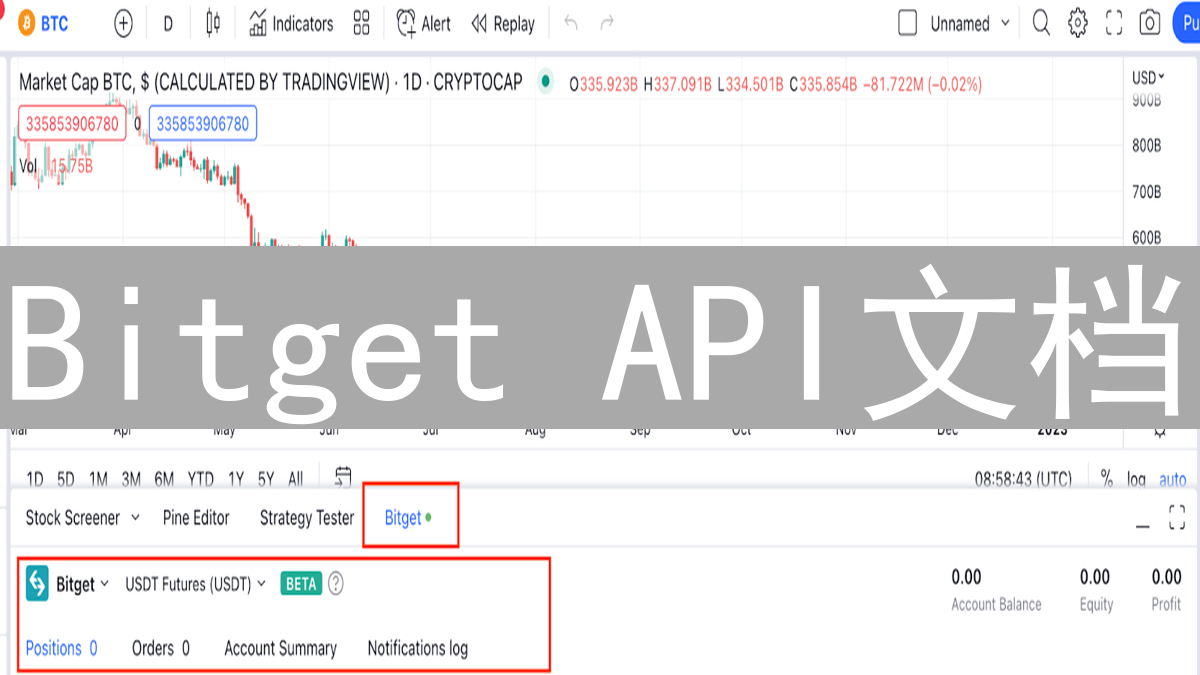1200x675 pixels.
Task: Click the 800B price axis label
Action: click(1145, 146)
